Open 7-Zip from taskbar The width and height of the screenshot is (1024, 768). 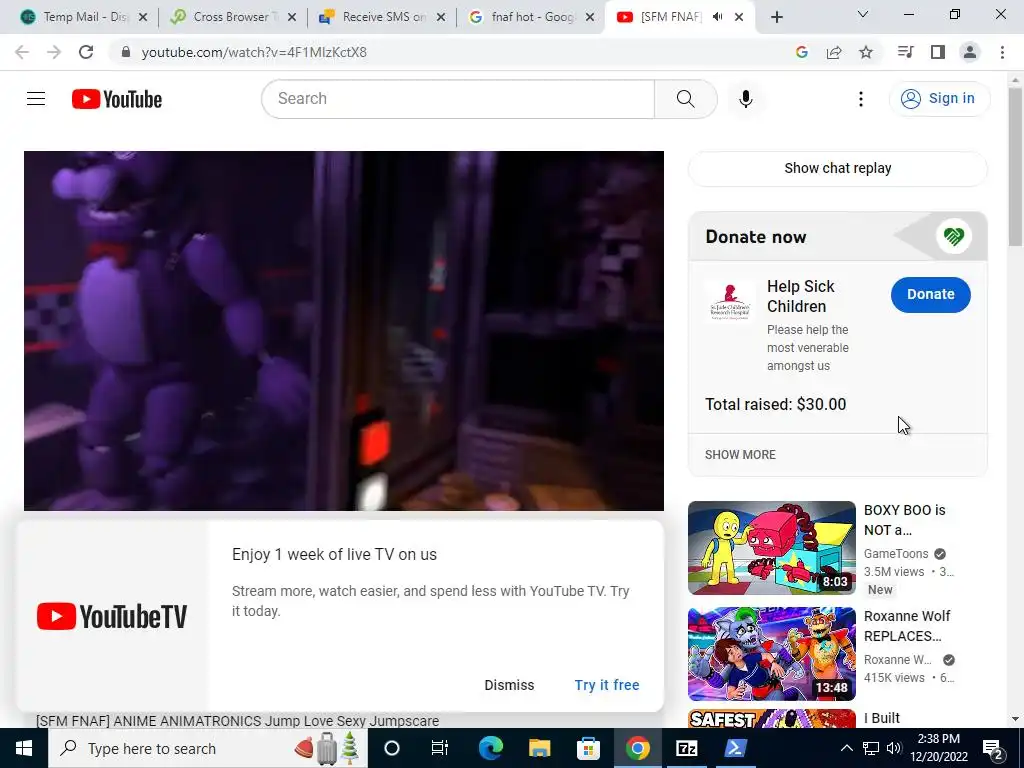point(686,748)
